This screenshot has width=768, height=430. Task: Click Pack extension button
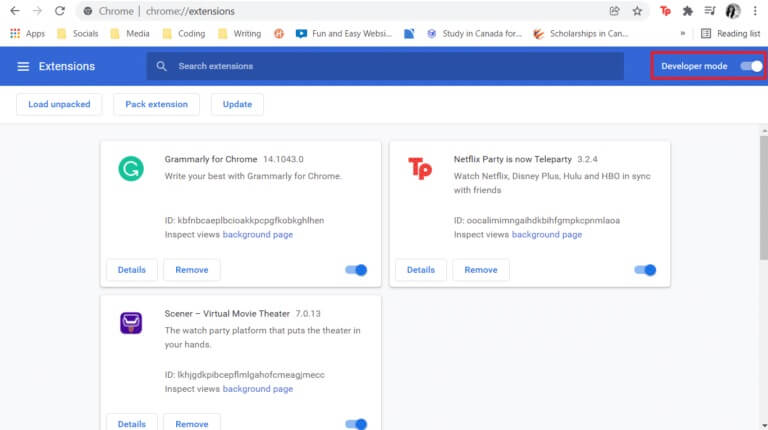[156, 104]
